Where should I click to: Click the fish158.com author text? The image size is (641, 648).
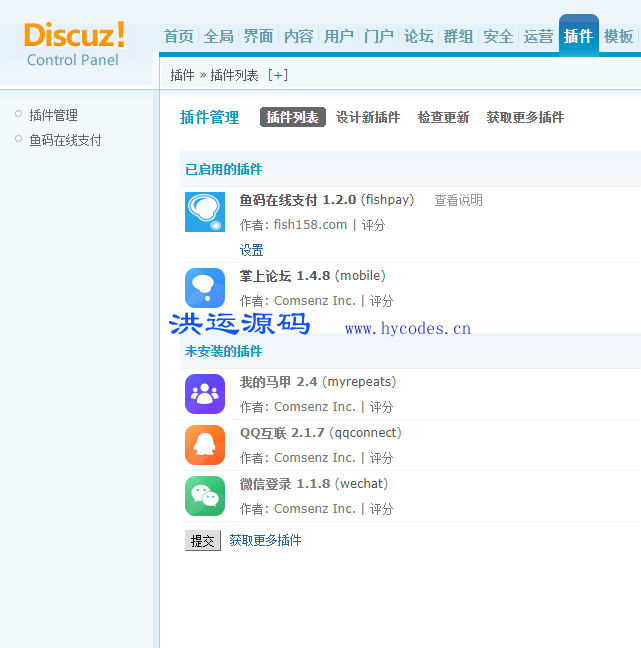(x=310, y=225)
